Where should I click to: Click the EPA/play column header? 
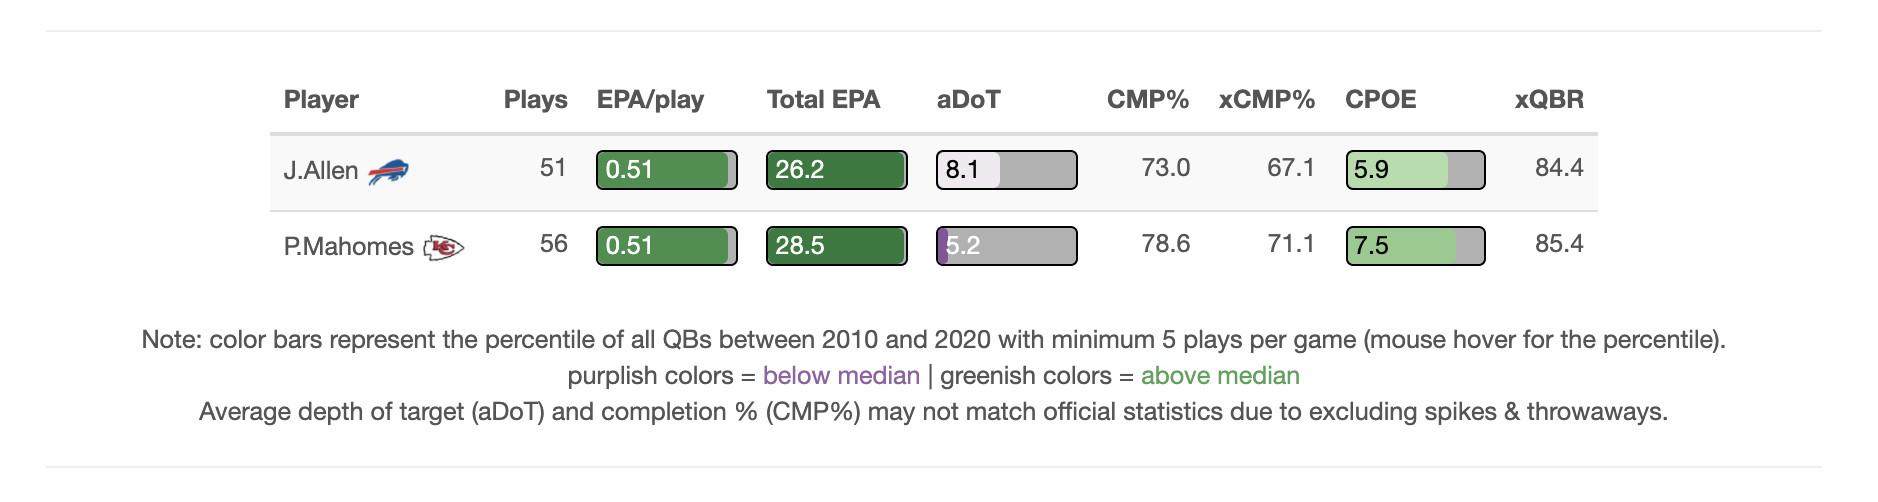coord(650,100)
